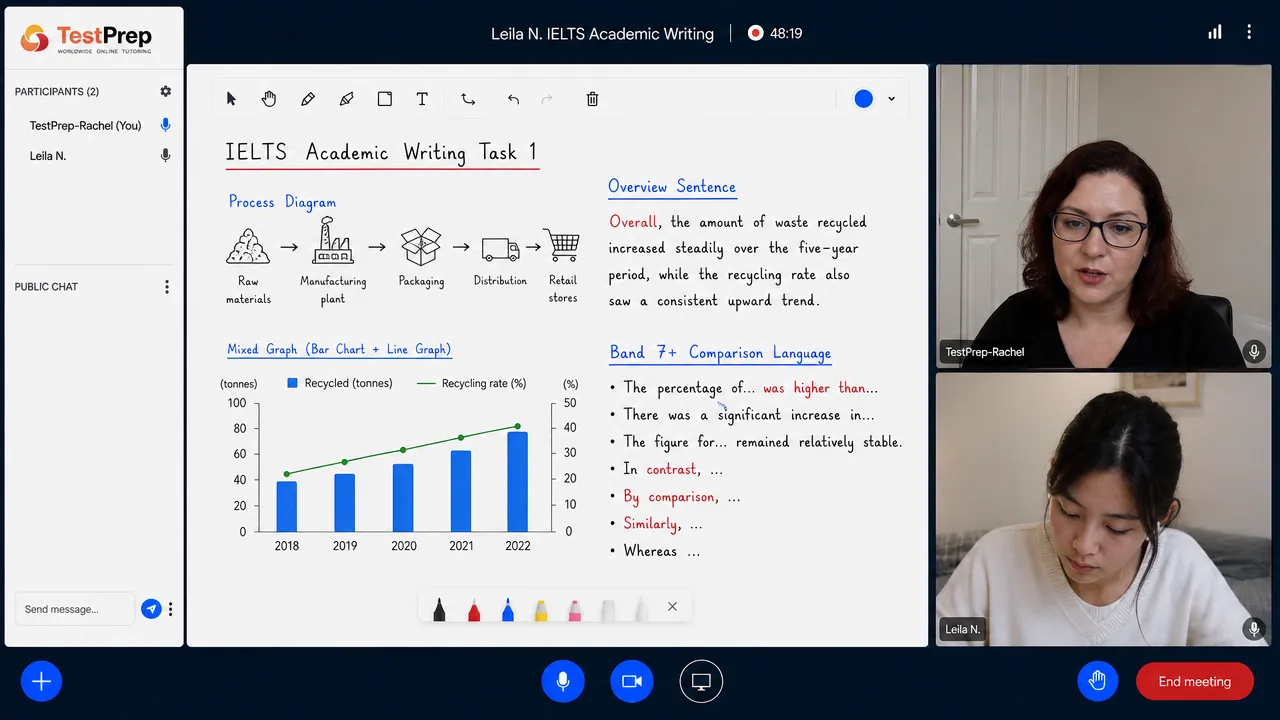The width and height of the screenshot is (1280, 720).
Task: Select the Text tool
Action: point(422,99)
